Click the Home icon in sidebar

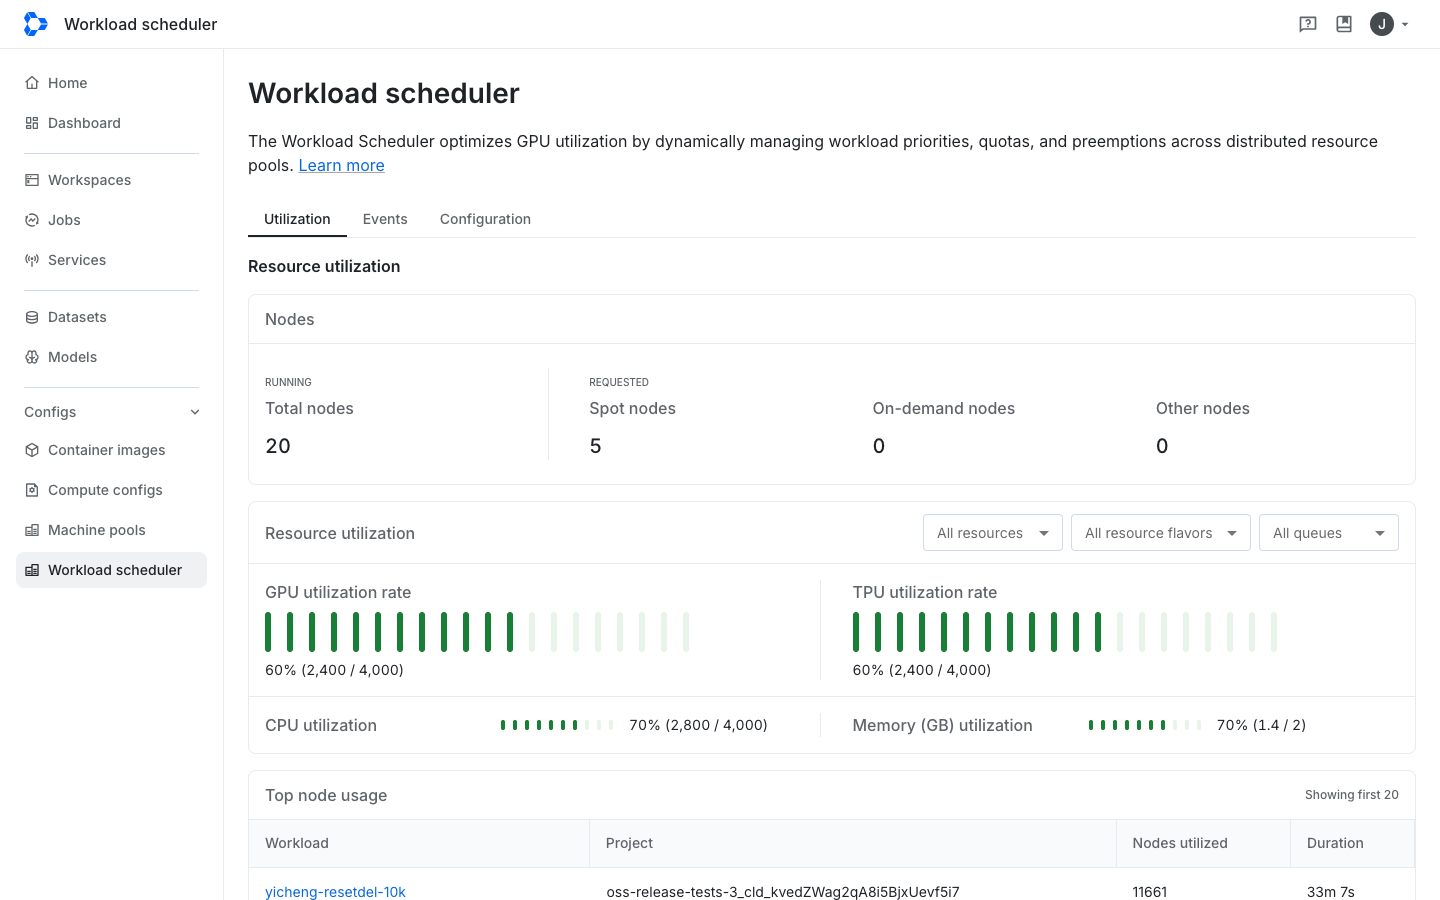[32, 83]
